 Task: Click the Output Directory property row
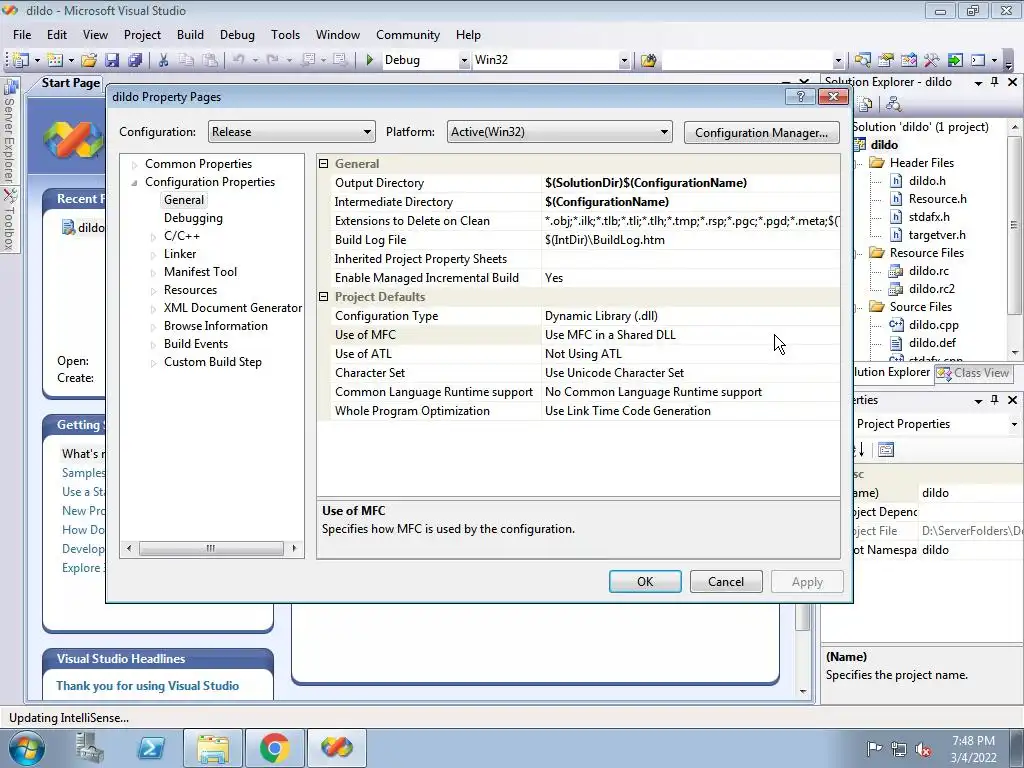(579, 183)
